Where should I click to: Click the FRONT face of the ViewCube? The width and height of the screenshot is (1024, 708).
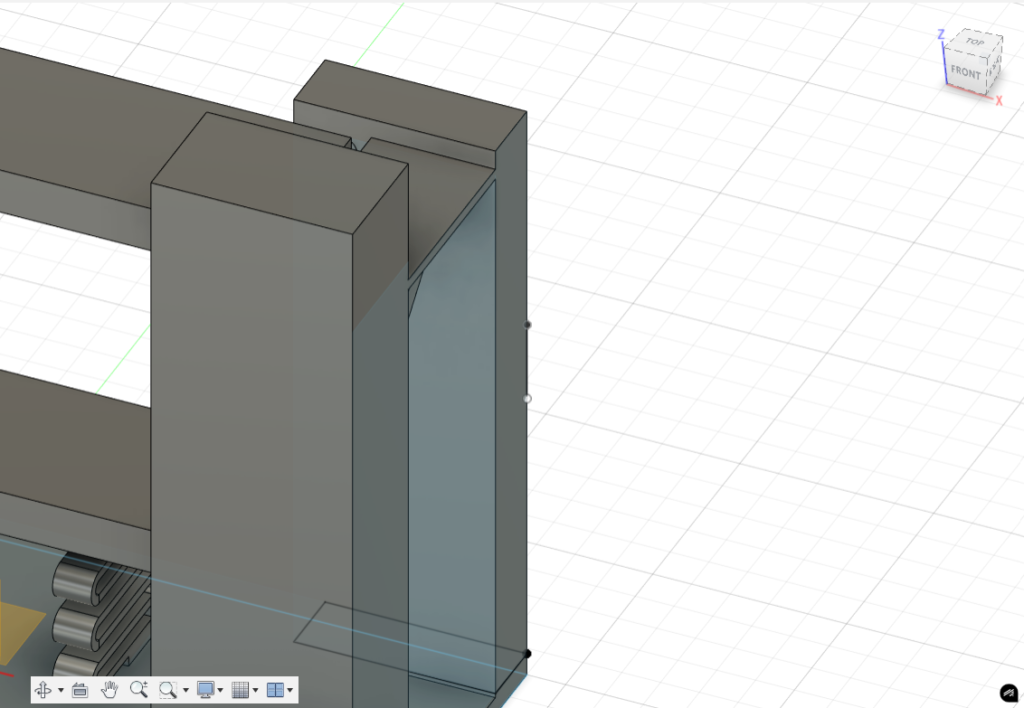[x=965, y=72]
